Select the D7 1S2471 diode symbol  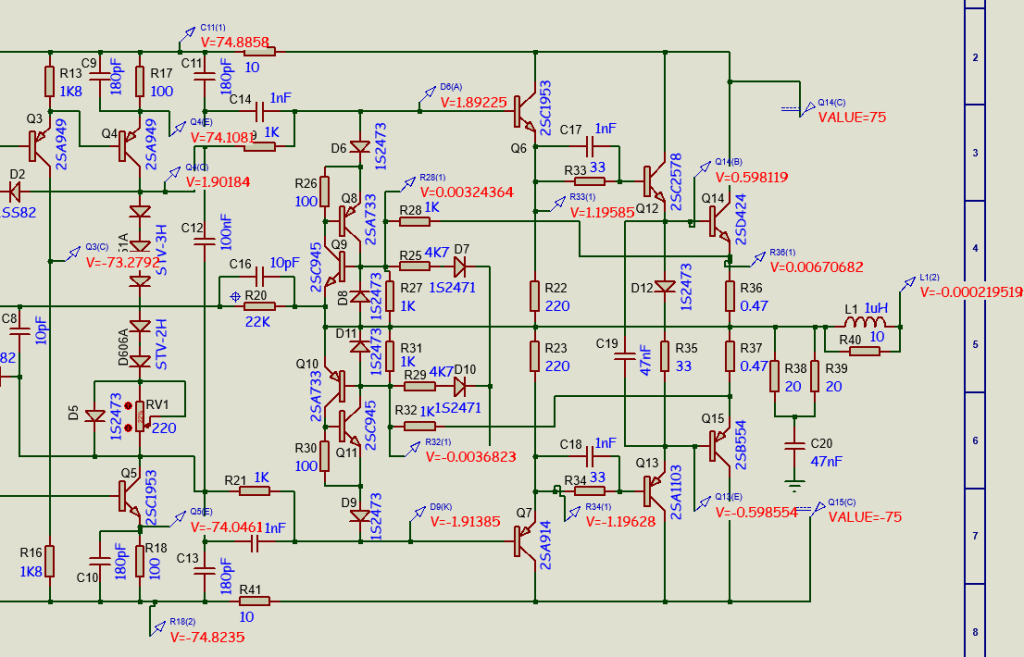[x=461, y=267]
